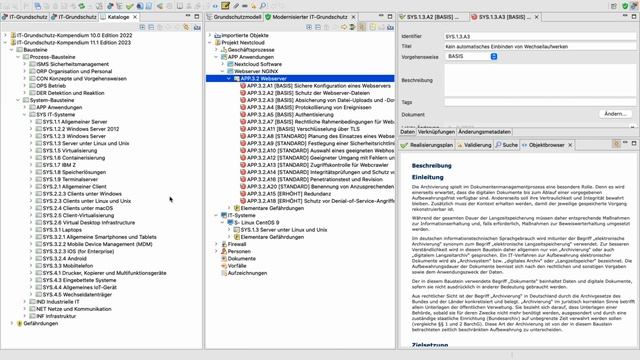
Task: Click the Beschreibung text area
Action: point(540,80)
